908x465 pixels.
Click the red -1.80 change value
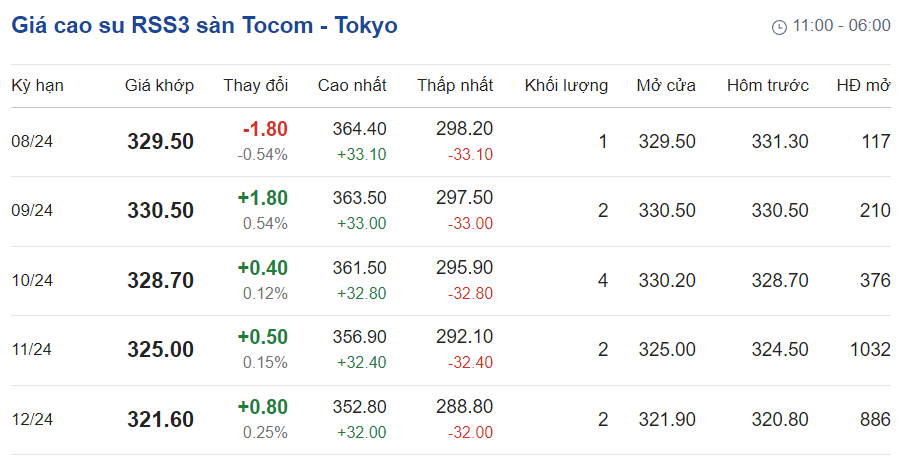click(x=265, y=129)
